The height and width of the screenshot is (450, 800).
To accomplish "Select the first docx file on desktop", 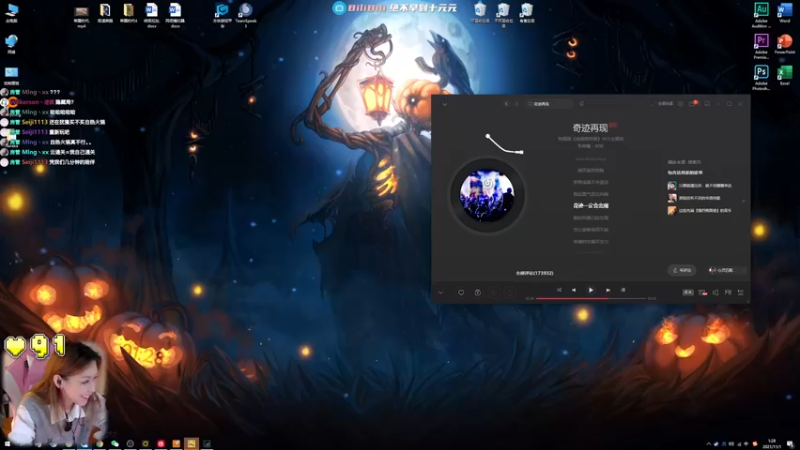I will (152, 15).
